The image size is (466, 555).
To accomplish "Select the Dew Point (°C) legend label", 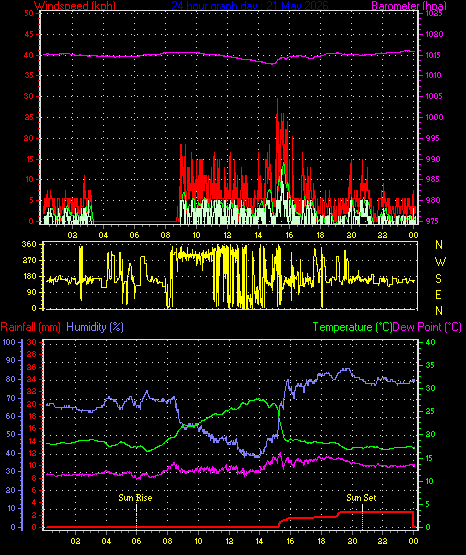I will pyautogui.click(x=427, y=327).
